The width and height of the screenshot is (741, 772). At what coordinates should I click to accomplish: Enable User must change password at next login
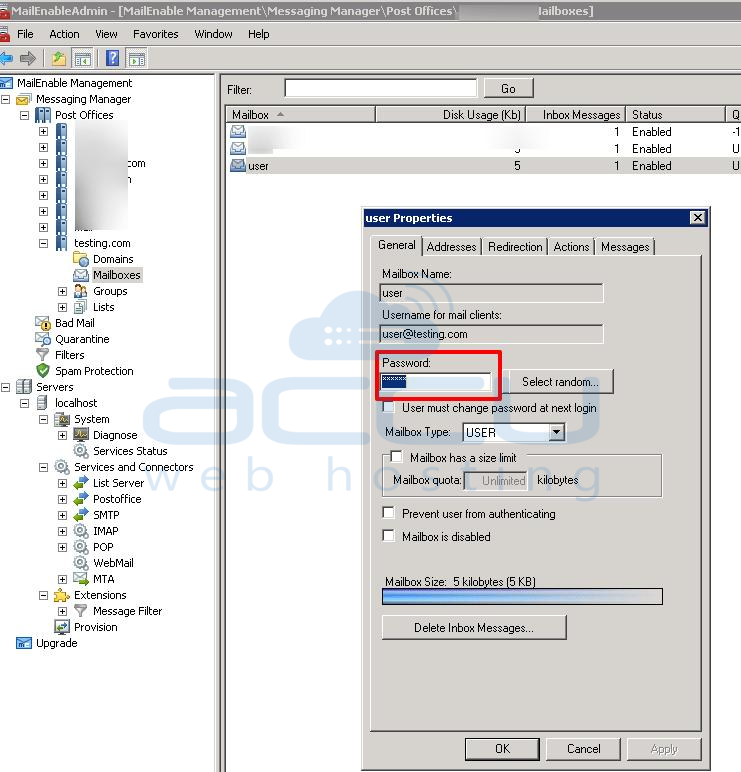(x=388, y=408)
